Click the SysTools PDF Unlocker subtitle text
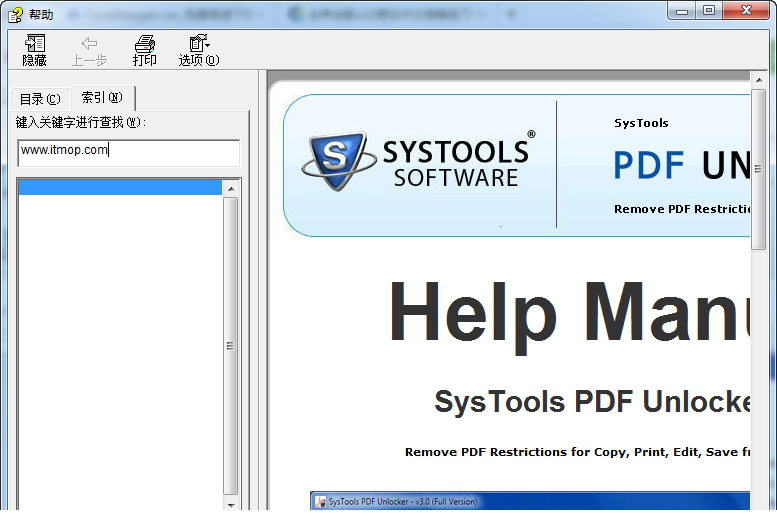Image resolution: width=777 pixels, height=530 pixels. click(592, 401)
